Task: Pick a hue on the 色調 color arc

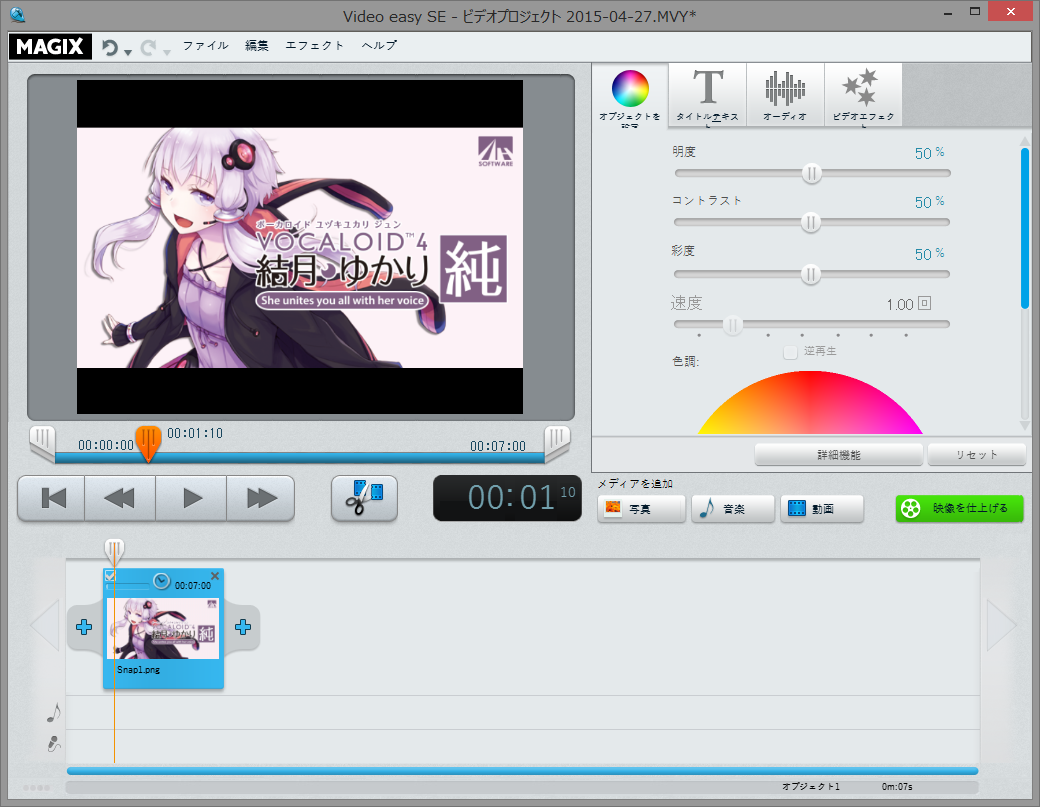Action: [x=810, y=403]
